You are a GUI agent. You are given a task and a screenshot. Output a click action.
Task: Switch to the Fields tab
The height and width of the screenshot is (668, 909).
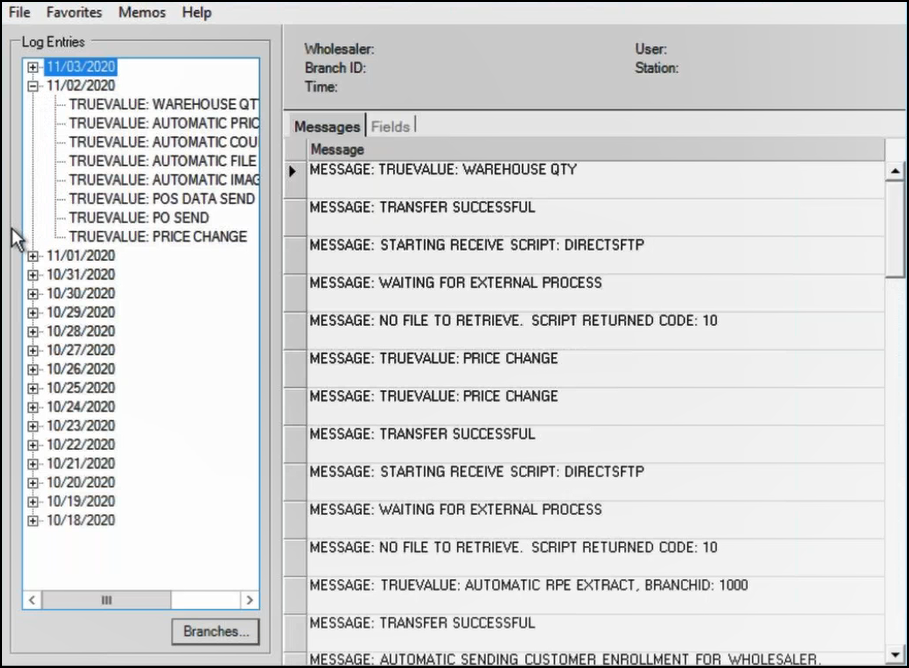pos(390,126)
